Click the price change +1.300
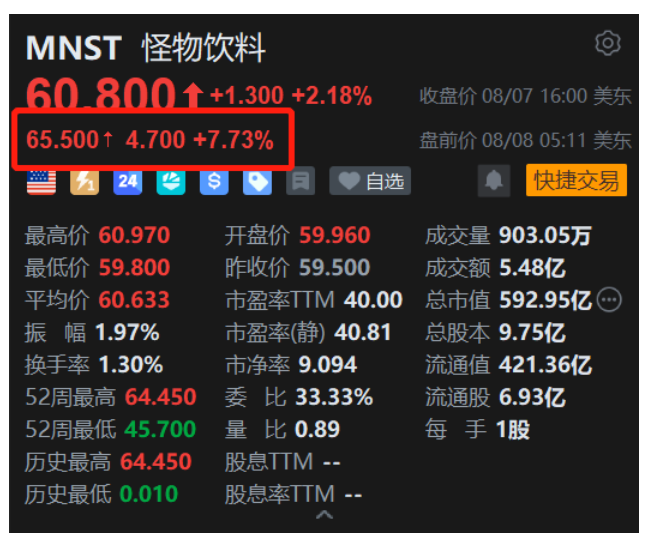Image resolution: width=647 pixels, height=548 pixels. [247, 96]
